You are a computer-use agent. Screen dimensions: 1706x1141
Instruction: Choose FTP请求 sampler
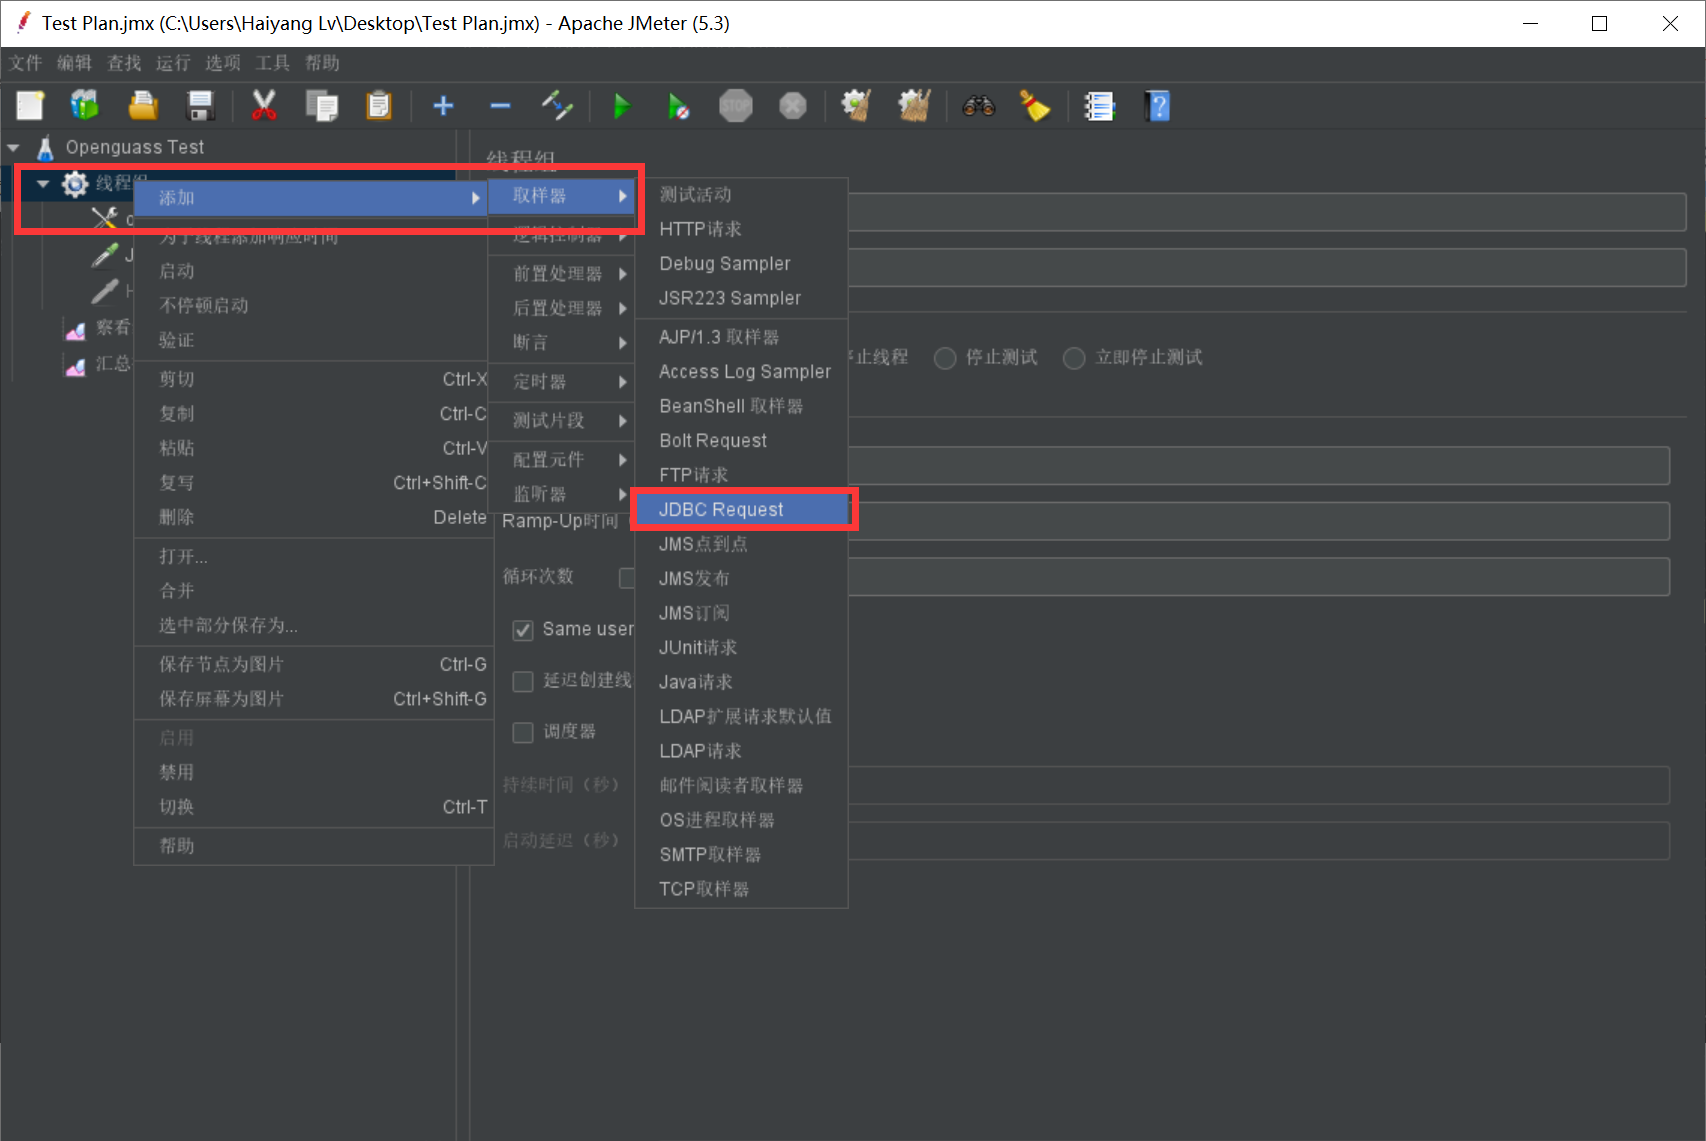(741, 475)
